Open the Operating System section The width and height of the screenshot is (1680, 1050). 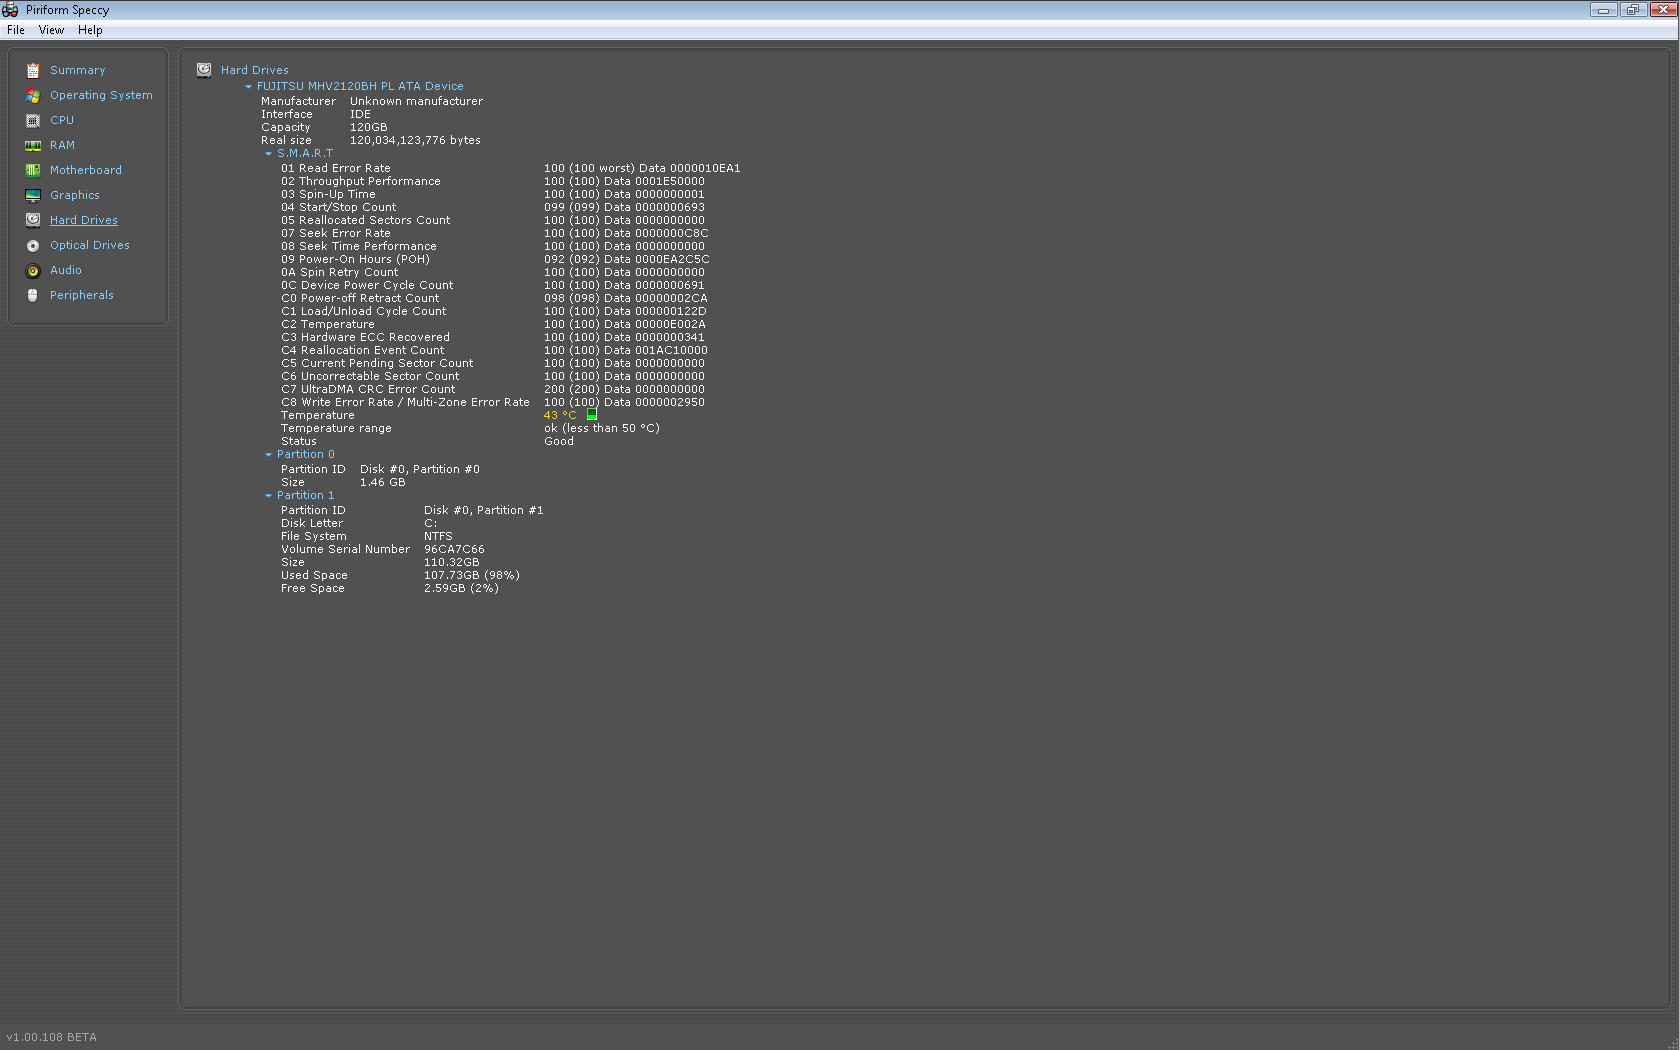click(101, 95)
